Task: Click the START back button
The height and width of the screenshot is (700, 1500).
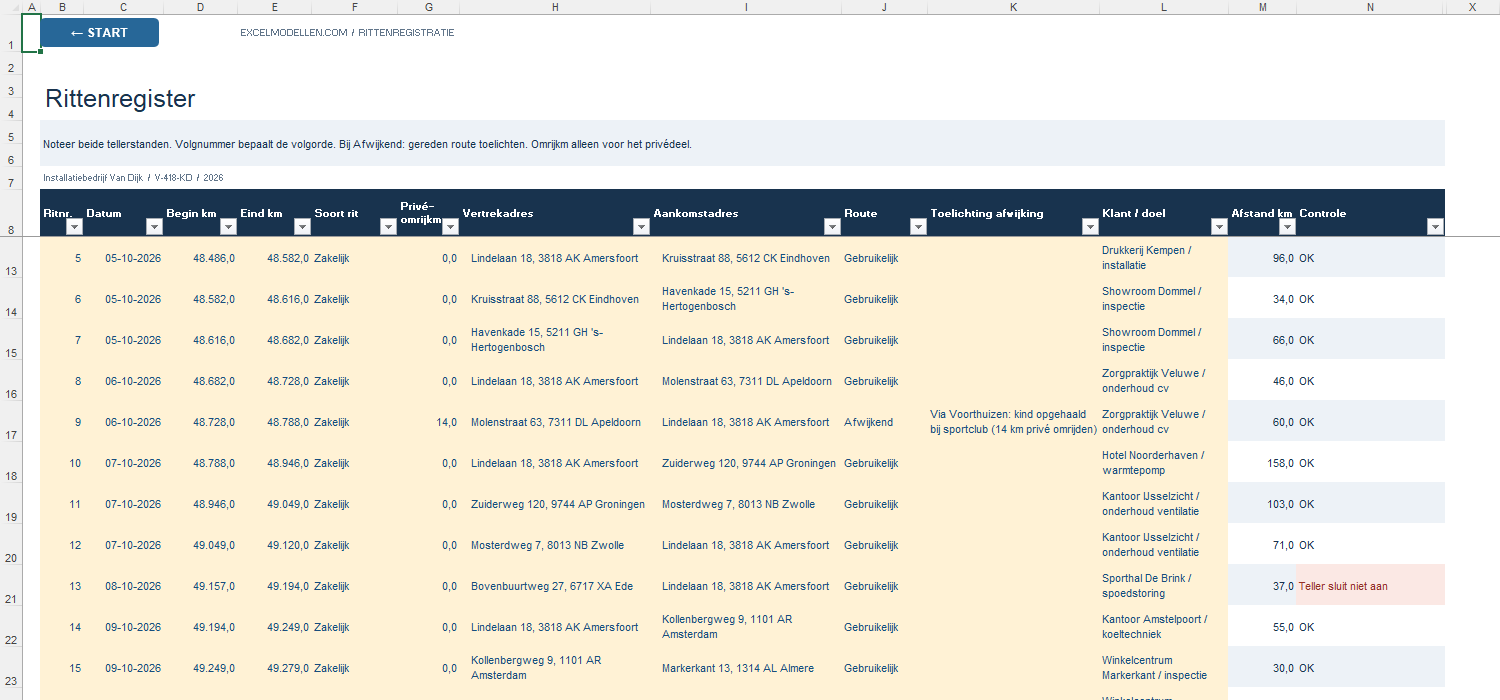Action: 100,33
